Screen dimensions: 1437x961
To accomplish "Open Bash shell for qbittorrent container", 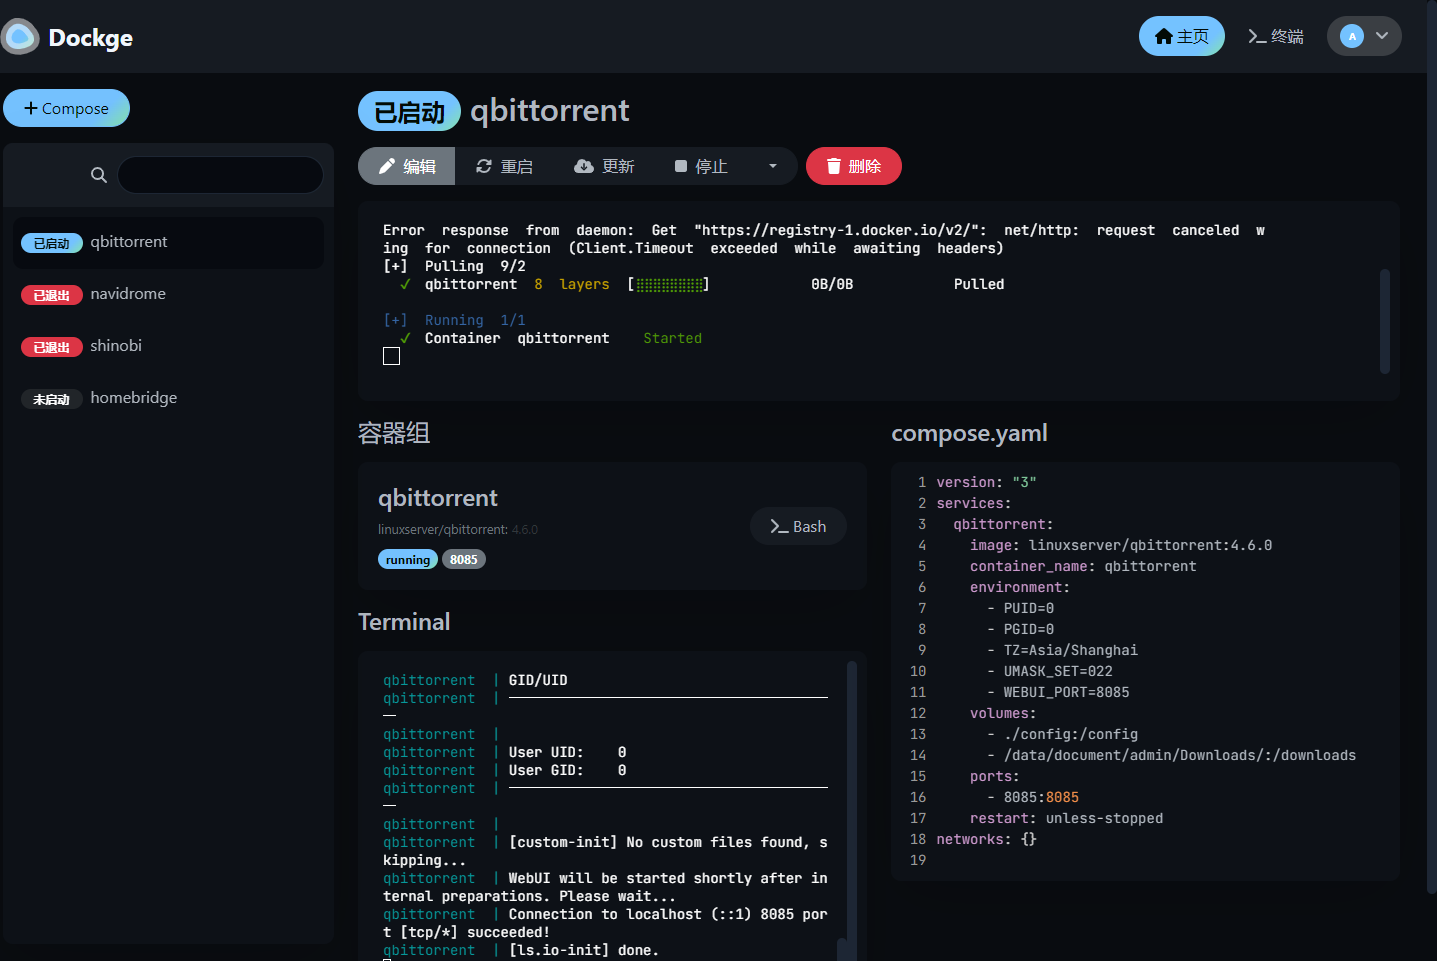I will tap(798, 526).
